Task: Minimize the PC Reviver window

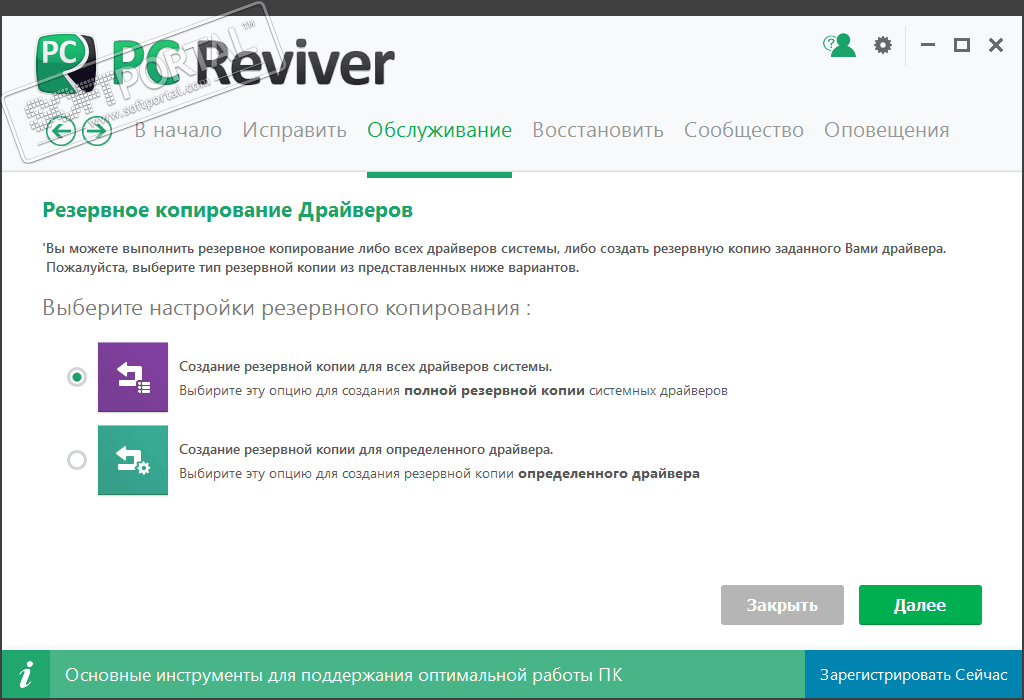Action: (928, 45)
